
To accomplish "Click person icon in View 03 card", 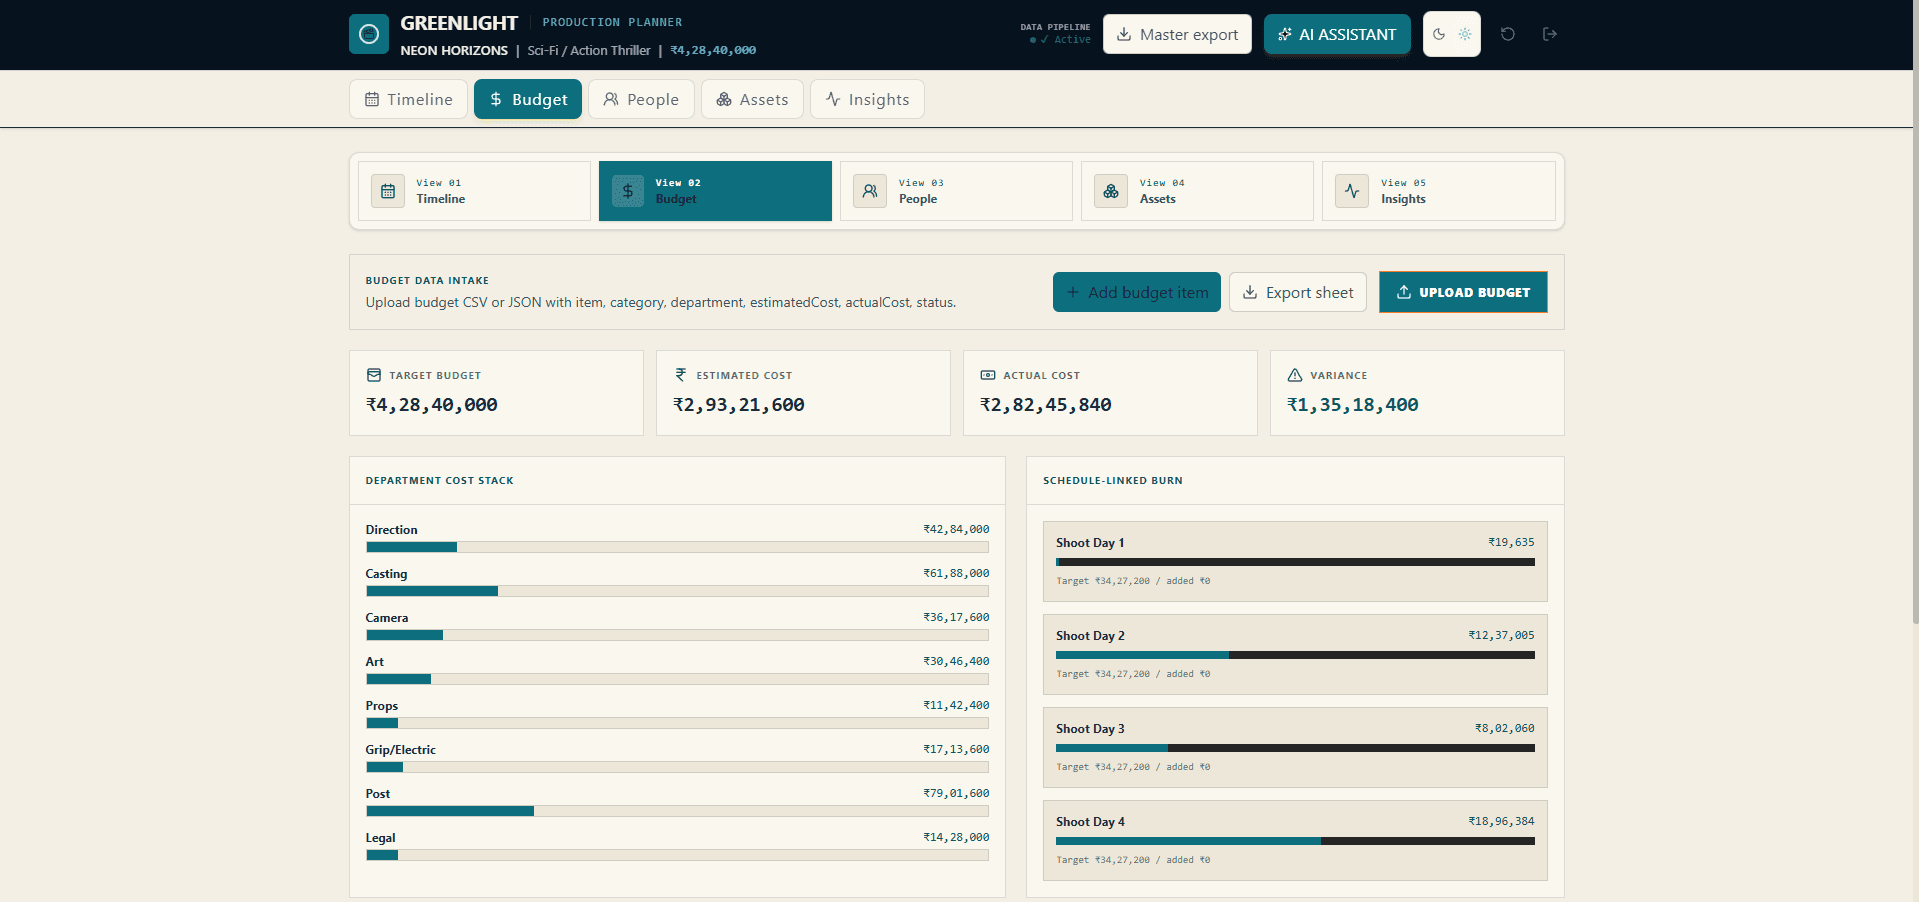I will point(870,191).
